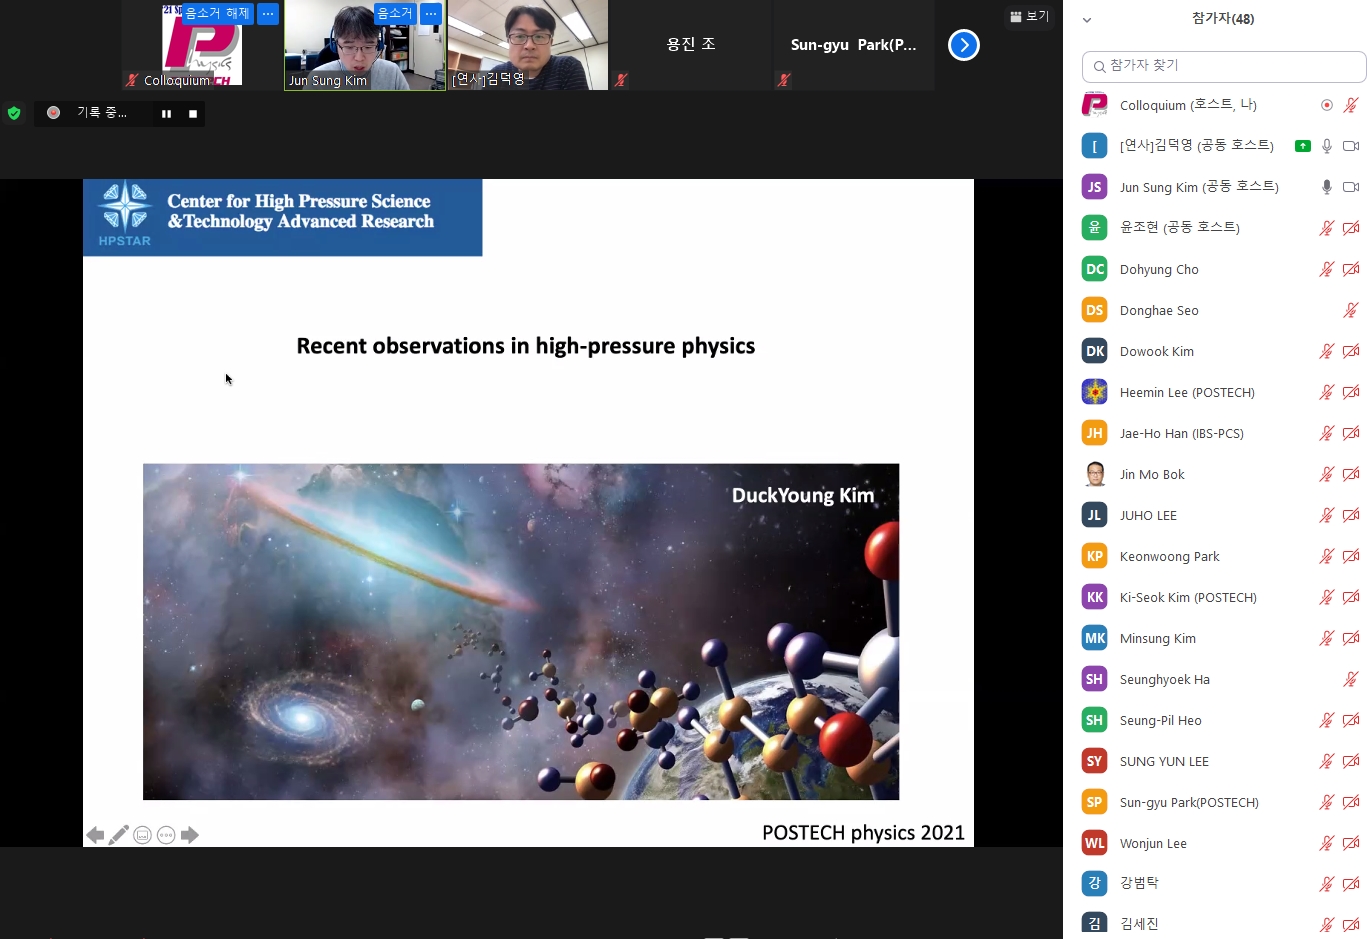Open more options on Colloquium video tile

click(x=268, y=13)
